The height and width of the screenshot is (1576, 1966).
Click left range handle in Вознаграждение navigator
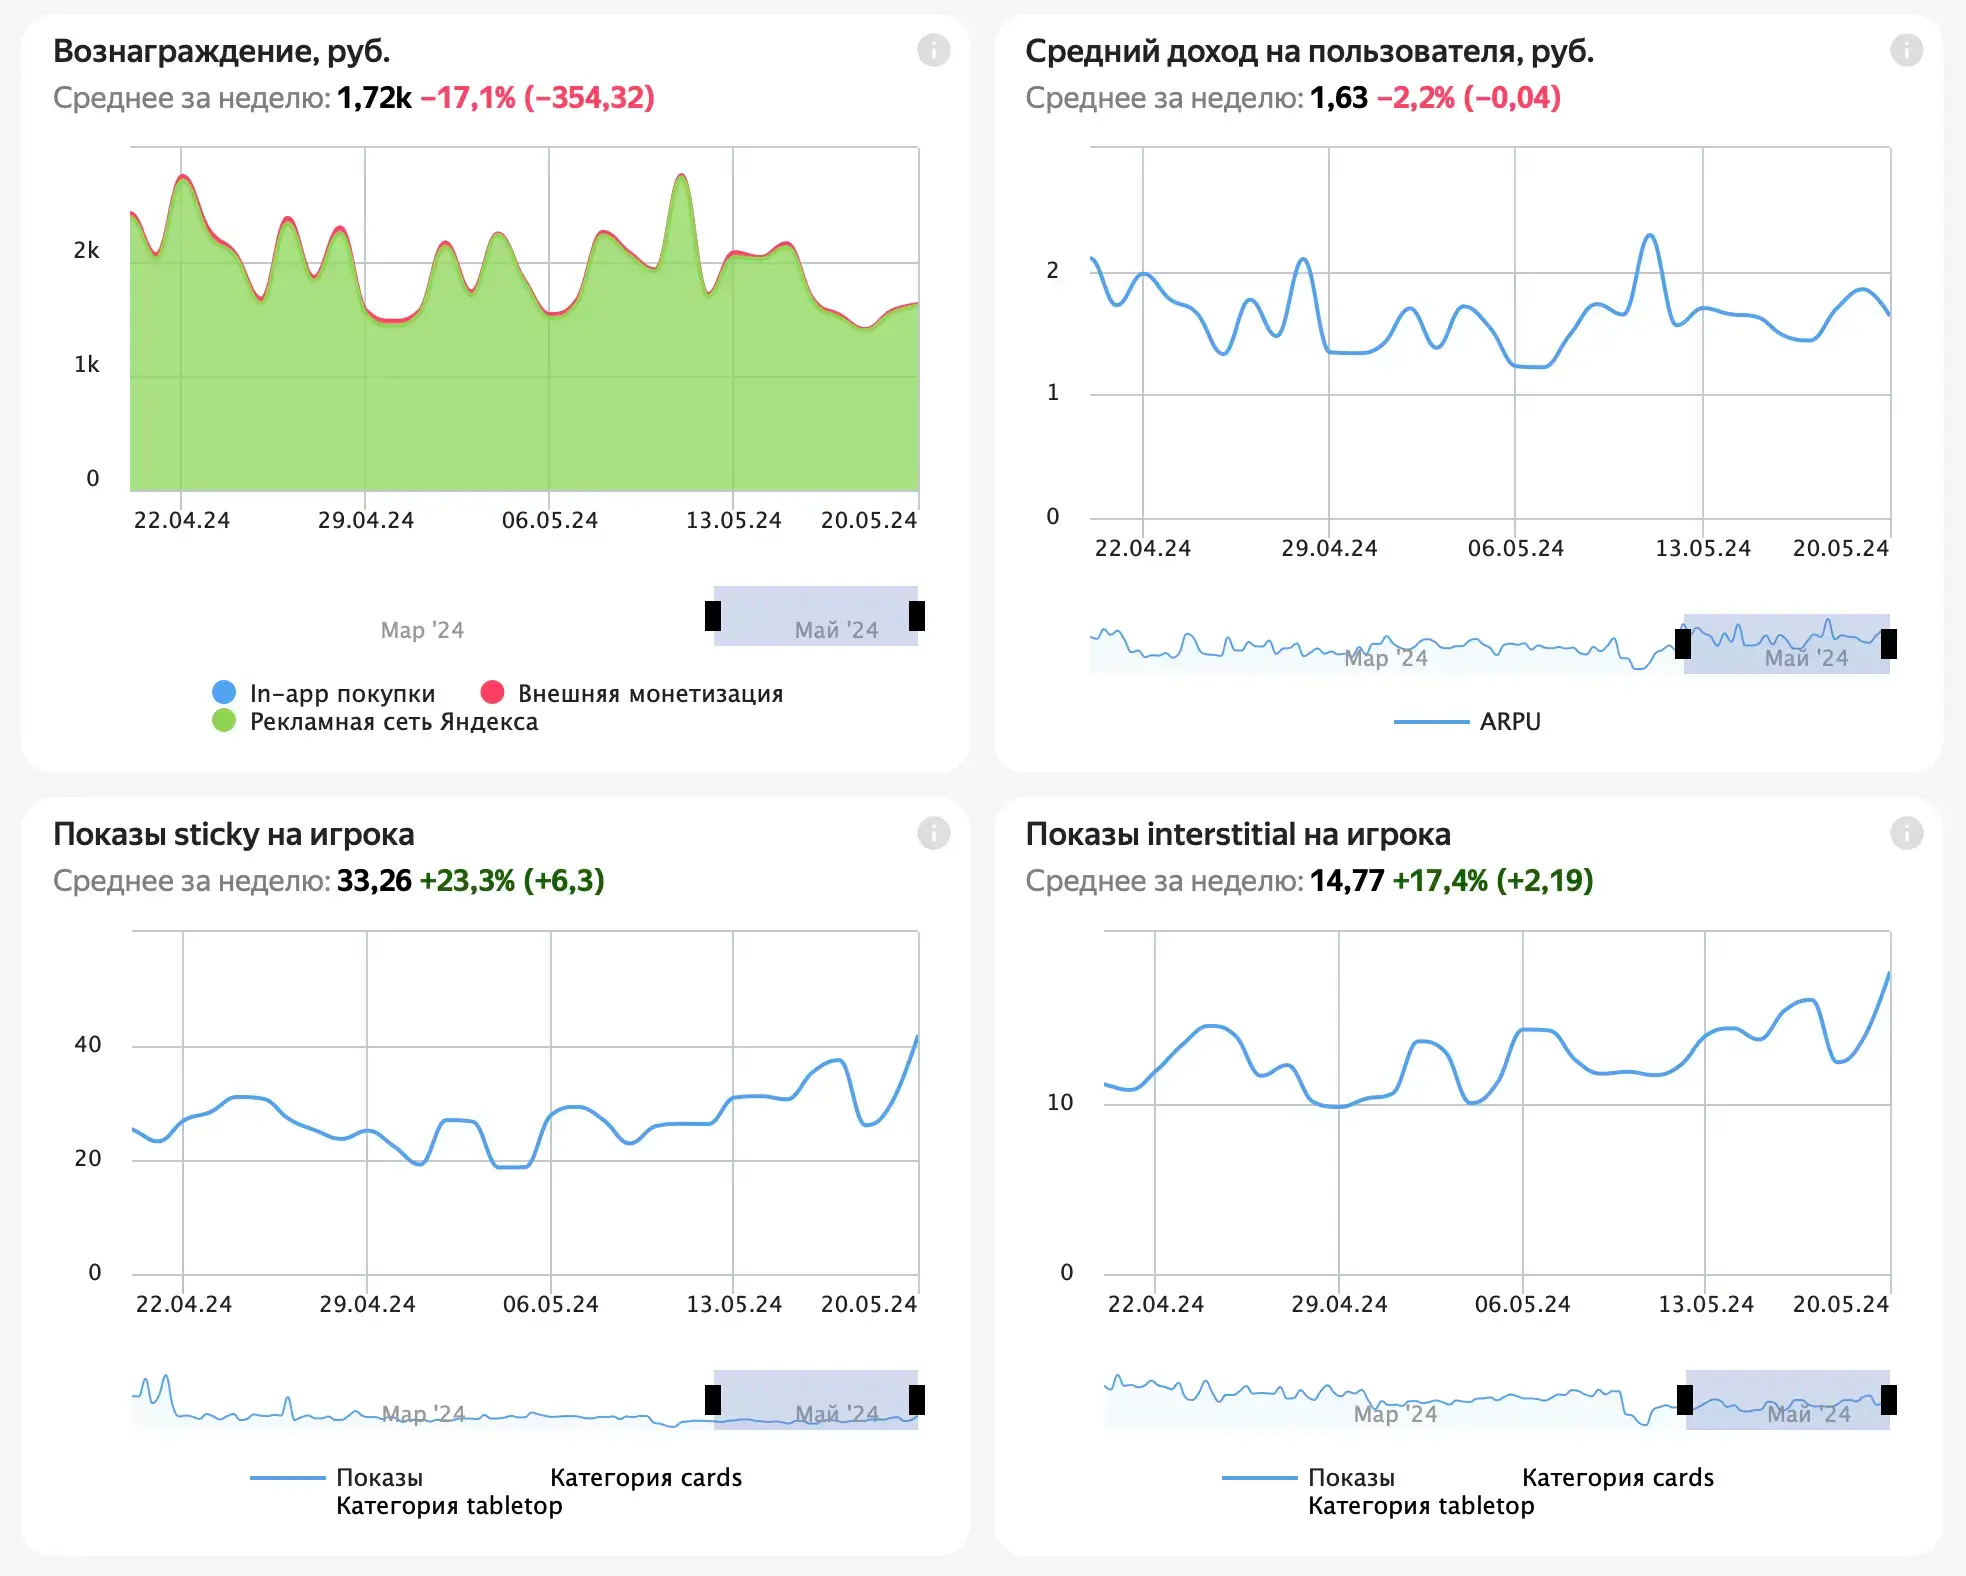(713, 616)
